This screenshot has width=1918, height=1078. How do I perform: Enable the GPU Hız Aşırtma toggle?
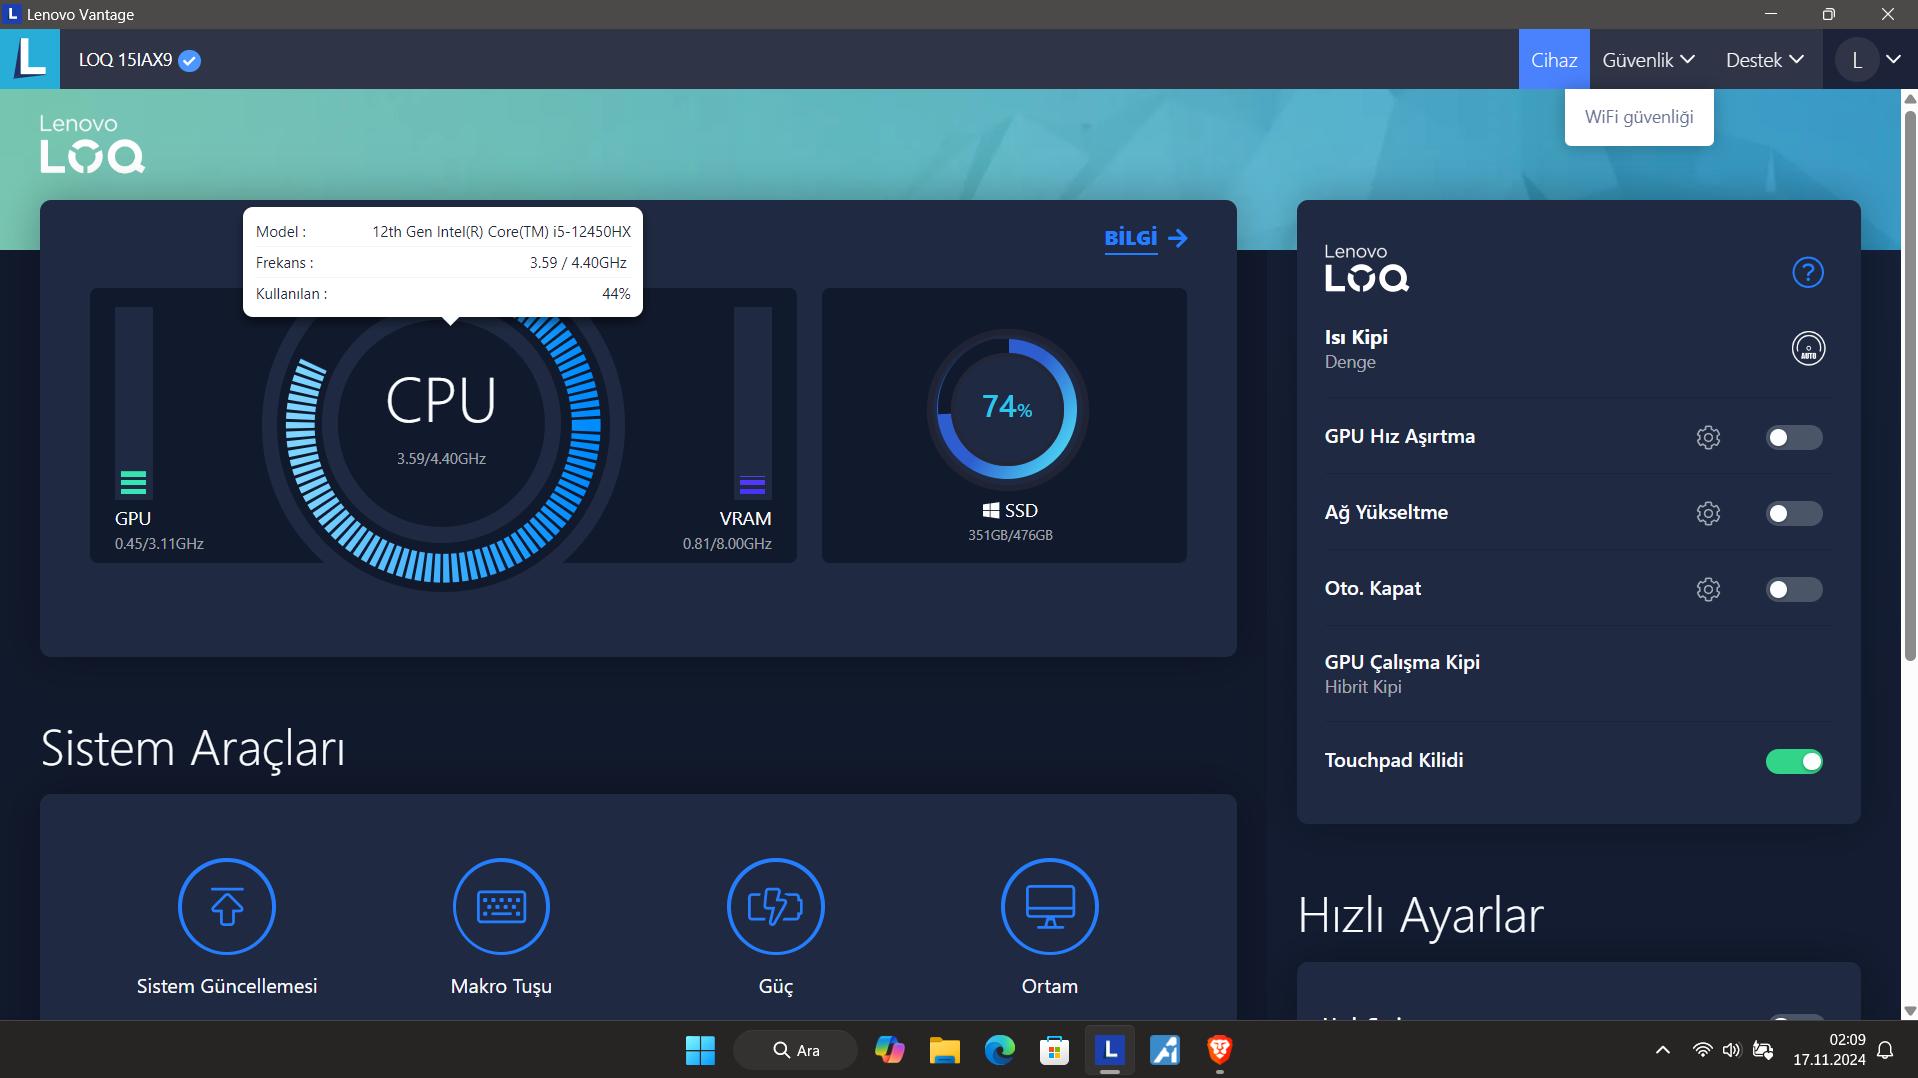tap(1793, 437)
